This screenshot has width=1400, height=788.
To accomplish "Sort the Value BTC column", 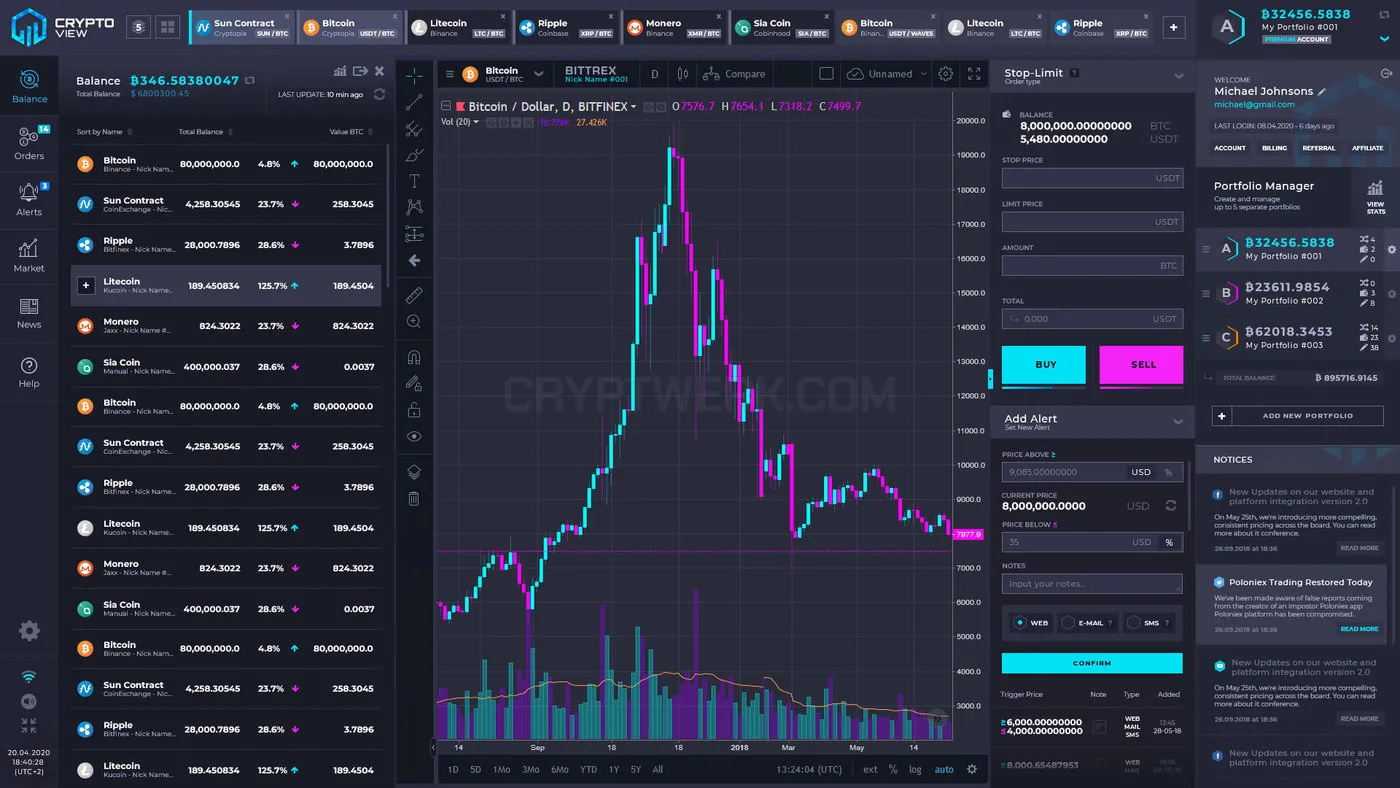I will pyautogui.click(x=353, y=132).
